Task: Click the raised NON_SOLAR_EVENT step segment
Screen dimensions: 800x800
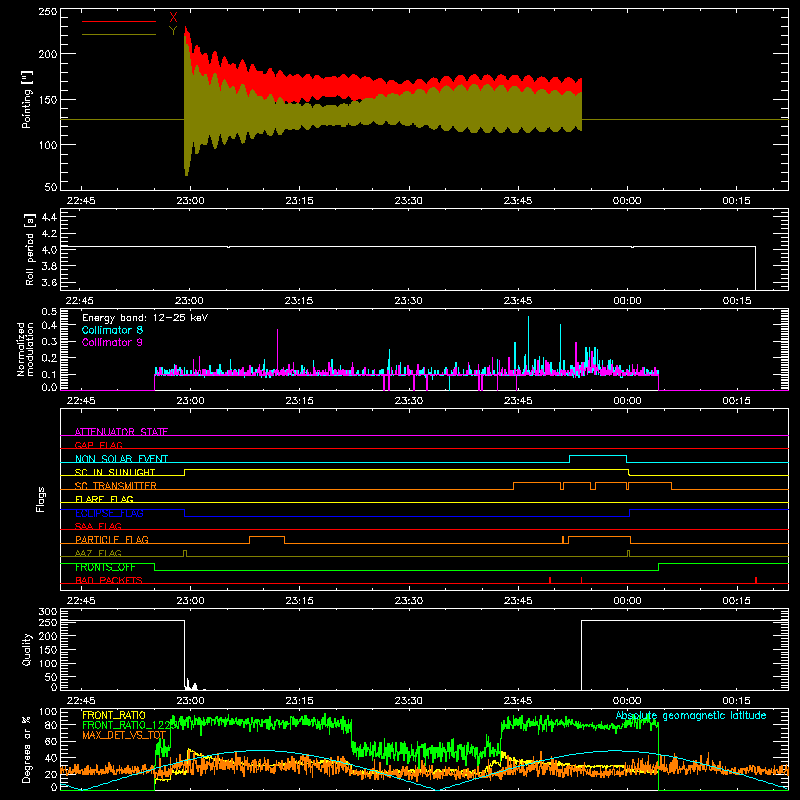Action: coord(598,456)
